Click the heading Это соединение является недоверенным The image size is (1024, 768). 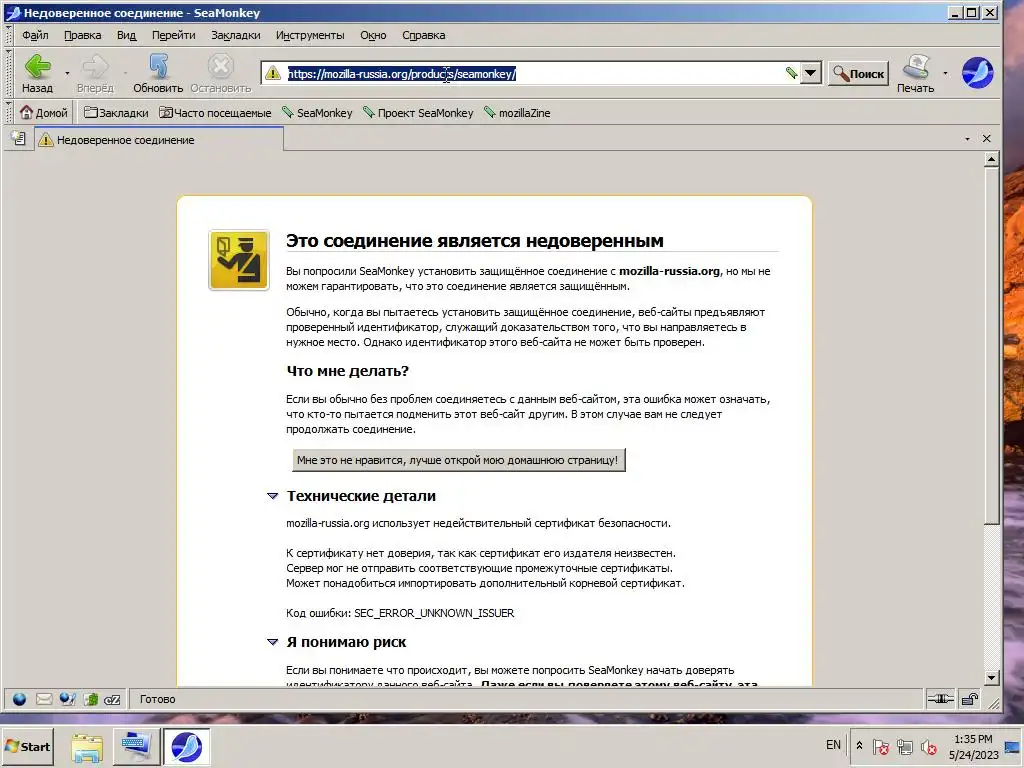[x=474, y=241]
